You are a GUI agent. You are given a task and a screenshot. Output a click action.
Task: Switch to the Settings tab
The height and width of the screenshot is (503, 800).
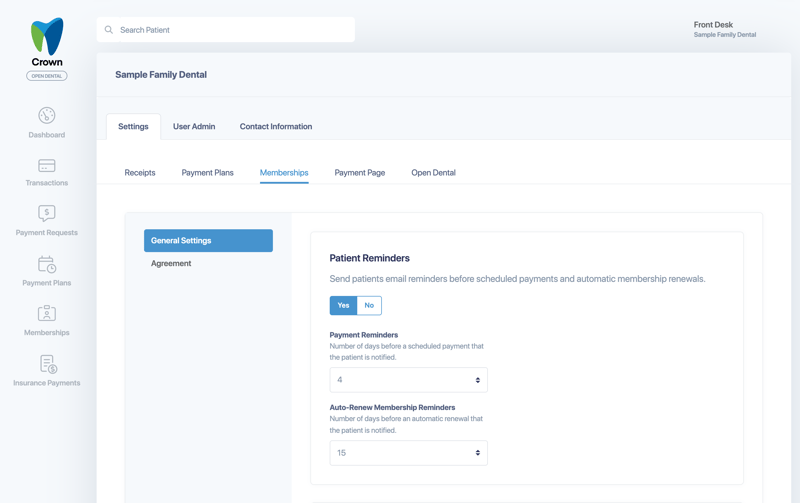133,127
